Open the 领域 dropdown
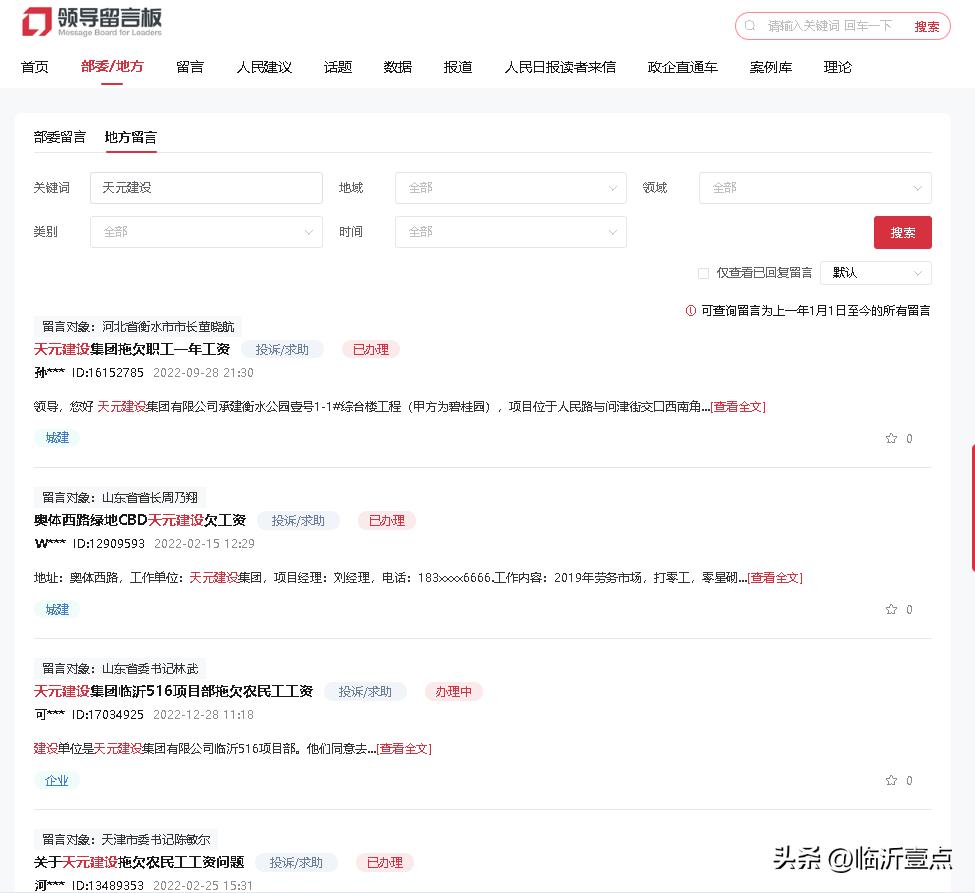 click(815, 188)
